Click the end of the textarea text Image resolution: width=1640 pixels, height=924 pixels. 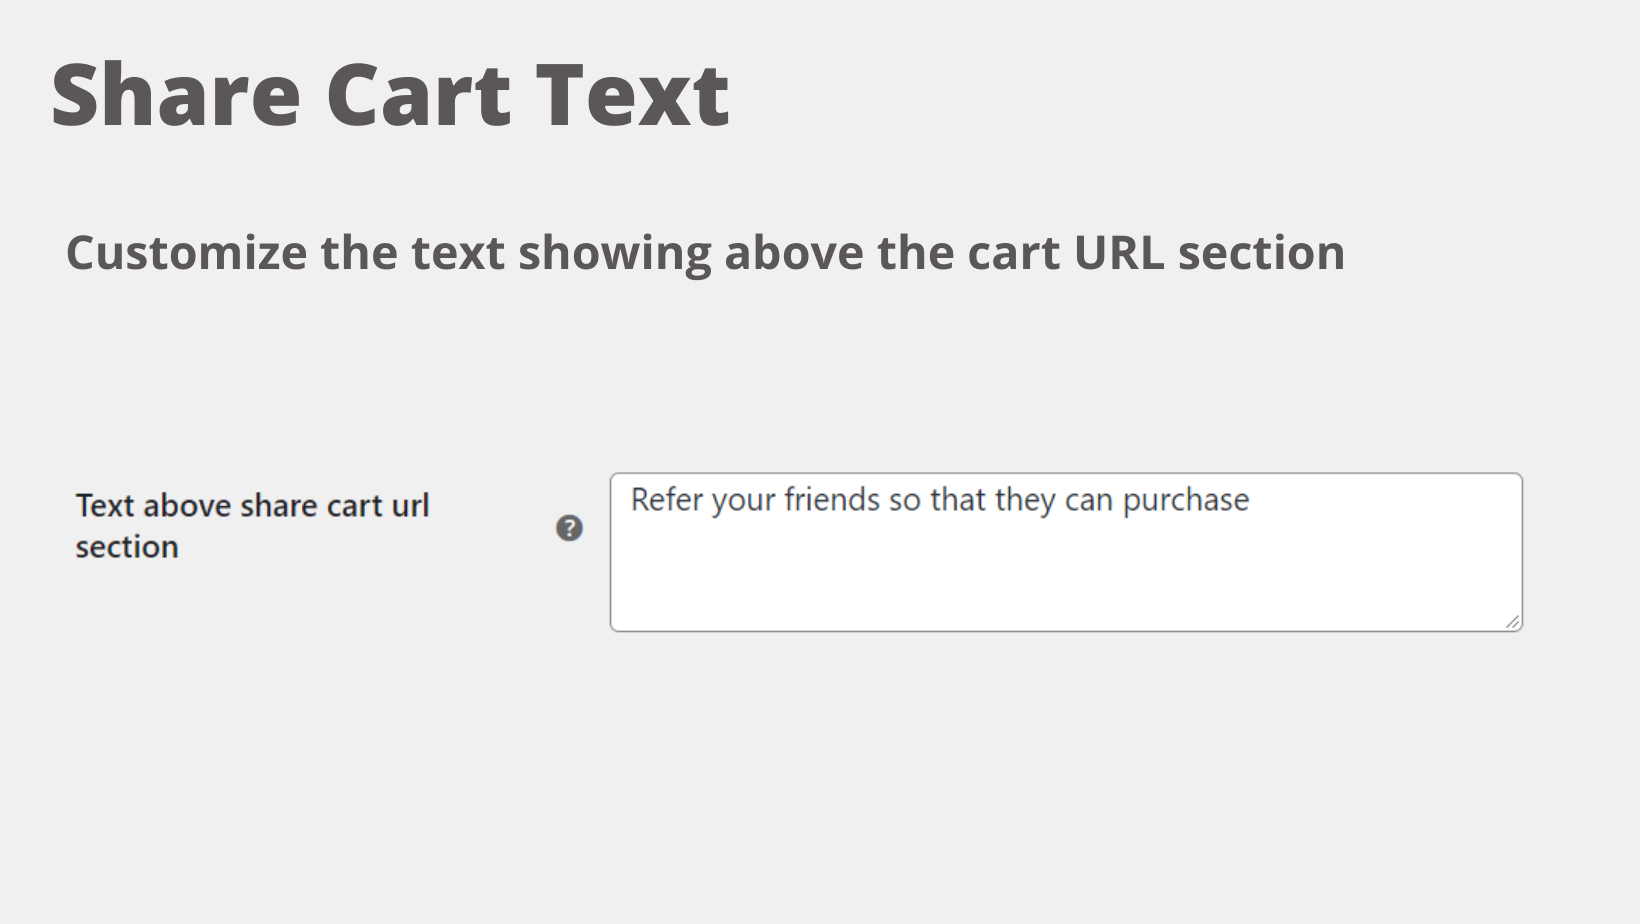coord(1252,499)
